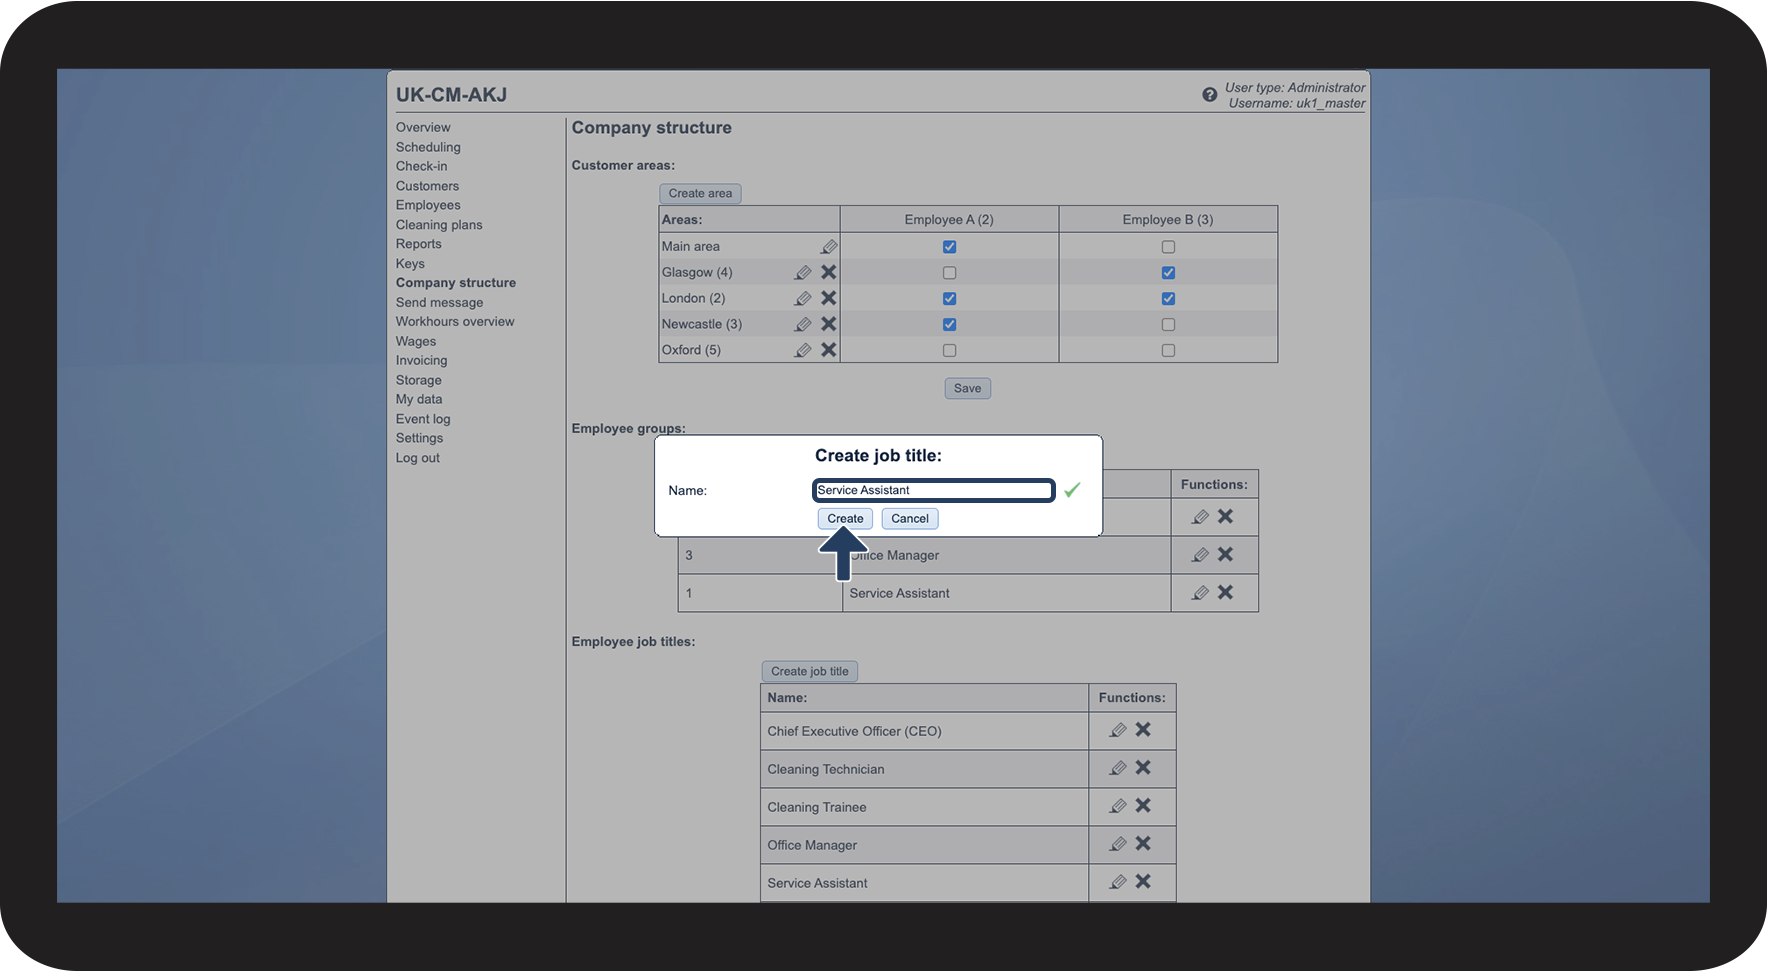The height and width of the screenshot is (971, 1767).
Task: Edit the London area
Action: click(803, 299)
